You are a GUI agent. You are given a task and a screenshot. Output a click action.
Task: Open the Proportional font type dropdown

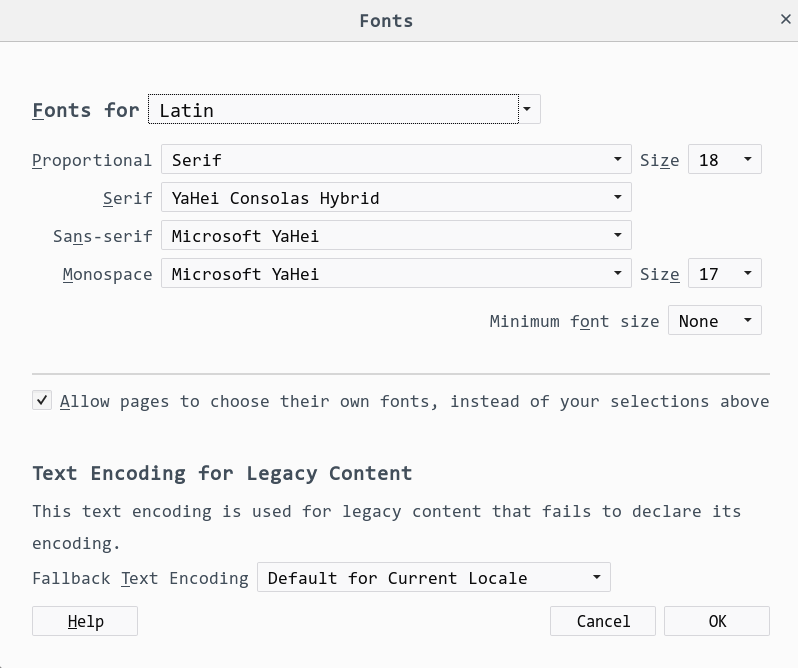396,159
